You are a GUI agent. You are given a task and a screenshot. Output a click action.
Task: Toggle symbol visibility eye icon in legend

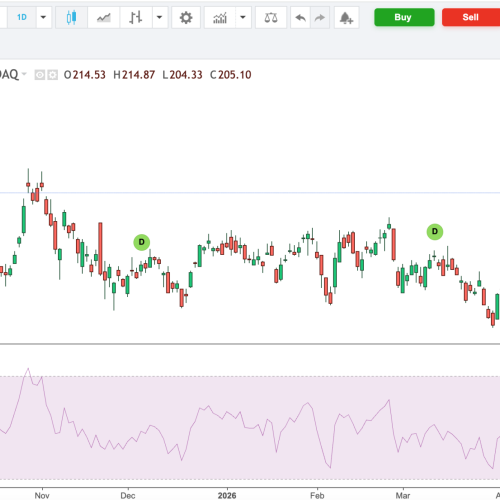pos(40,75)
